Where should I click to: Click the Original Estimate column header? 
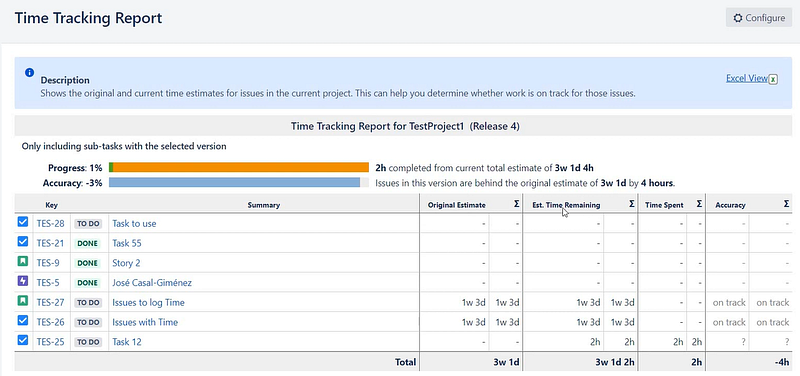point(457,205)
